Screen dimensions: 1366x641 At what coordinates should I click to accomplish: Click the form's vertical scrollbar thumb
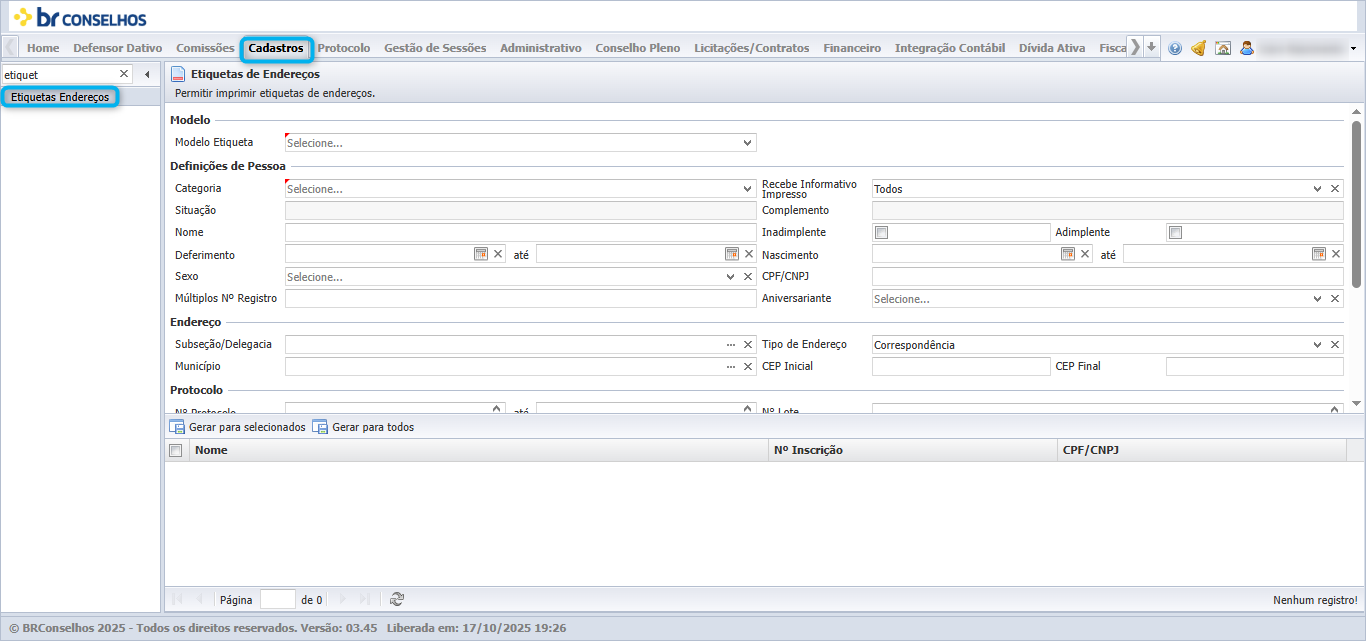coord(1356,204)
